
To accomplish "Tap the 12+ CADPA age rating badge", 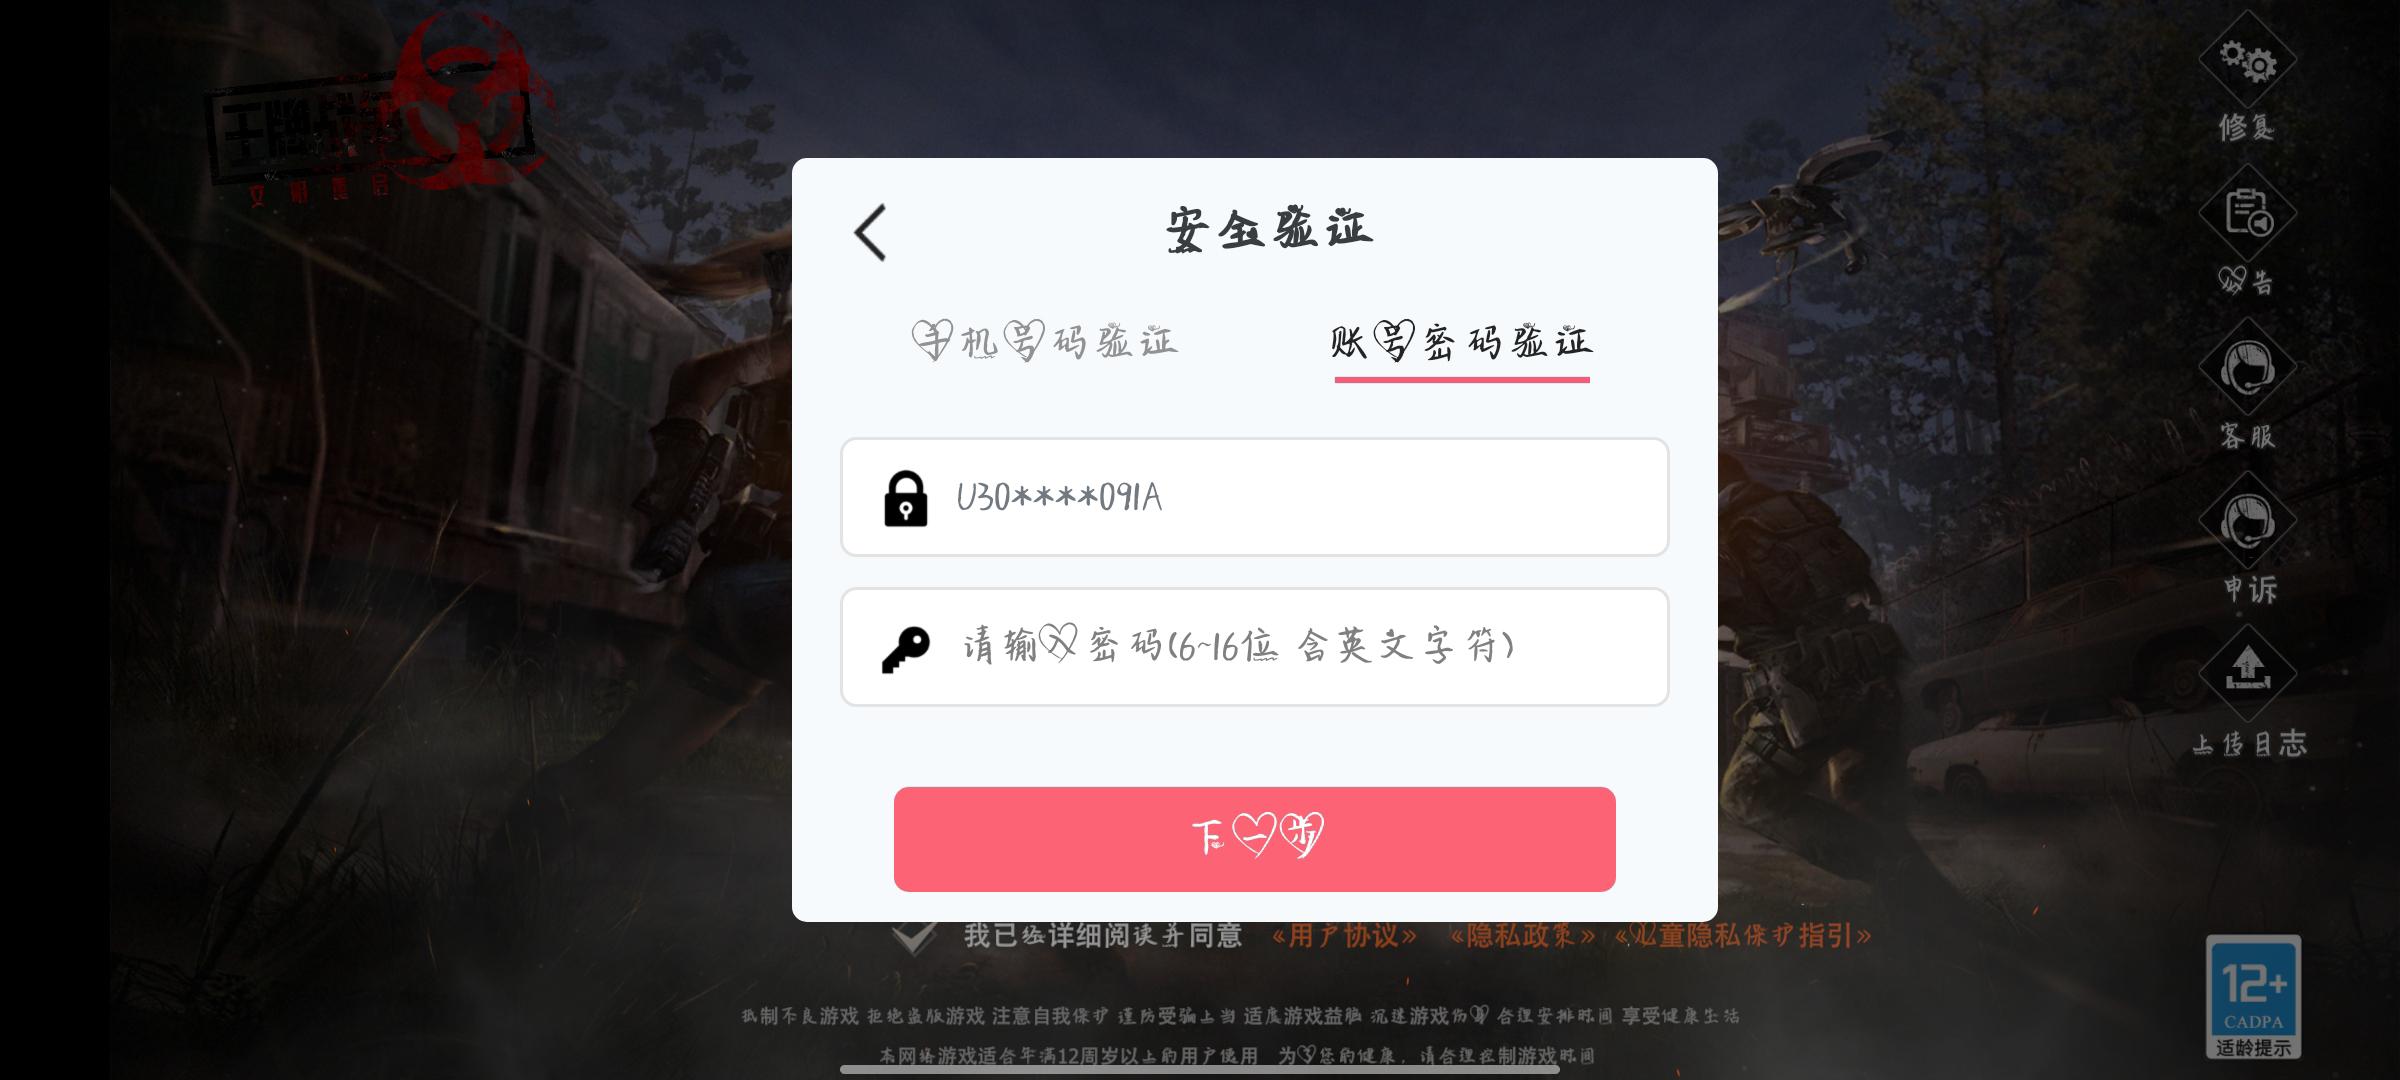I will pos(2253,996).
